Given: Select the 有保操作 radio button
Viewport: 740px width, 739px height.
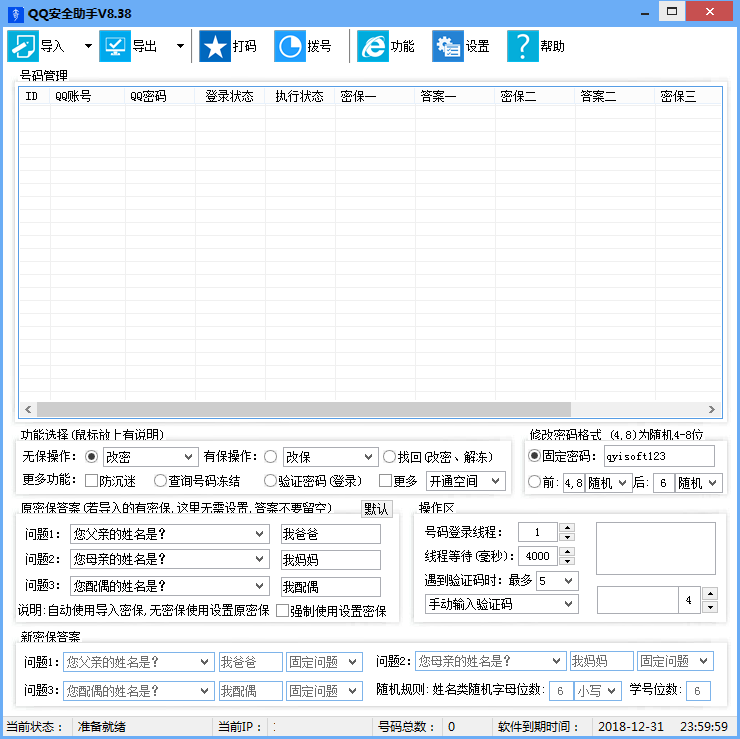Looking at the screenshot, I should coord(270,456).
